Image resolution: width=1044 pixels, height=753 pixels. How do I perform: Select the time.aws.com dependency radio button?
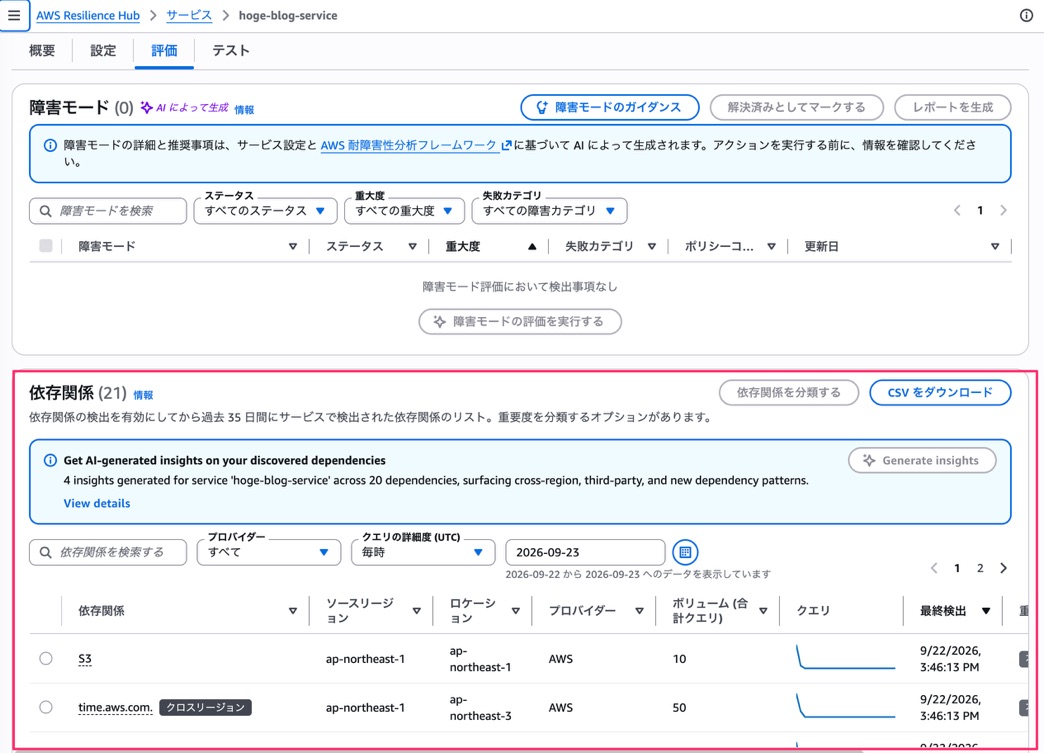click(46, 707)
